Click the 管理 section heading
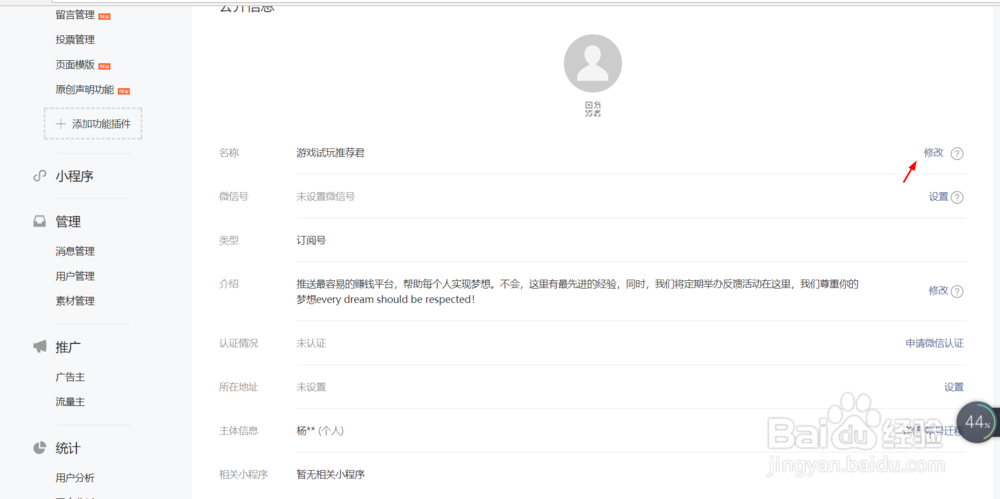The width and height of the screenshot is (1000, 499). (x=68, y=222)
